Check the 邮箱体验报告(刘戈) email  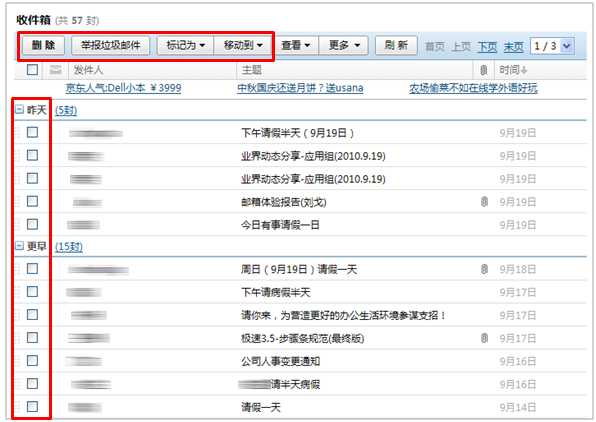click(x=32, y=201)
